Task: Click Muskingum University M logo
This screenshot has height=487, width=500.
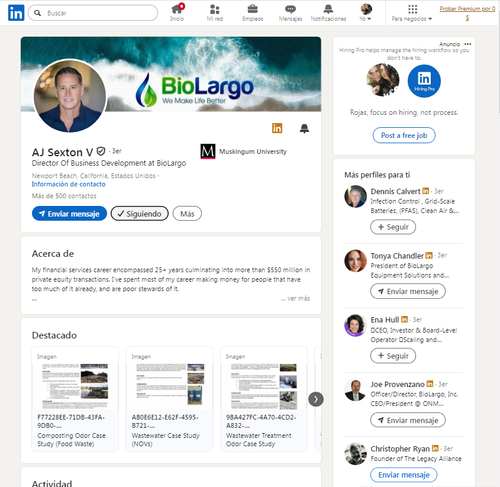Action: [x=208, y=151]
